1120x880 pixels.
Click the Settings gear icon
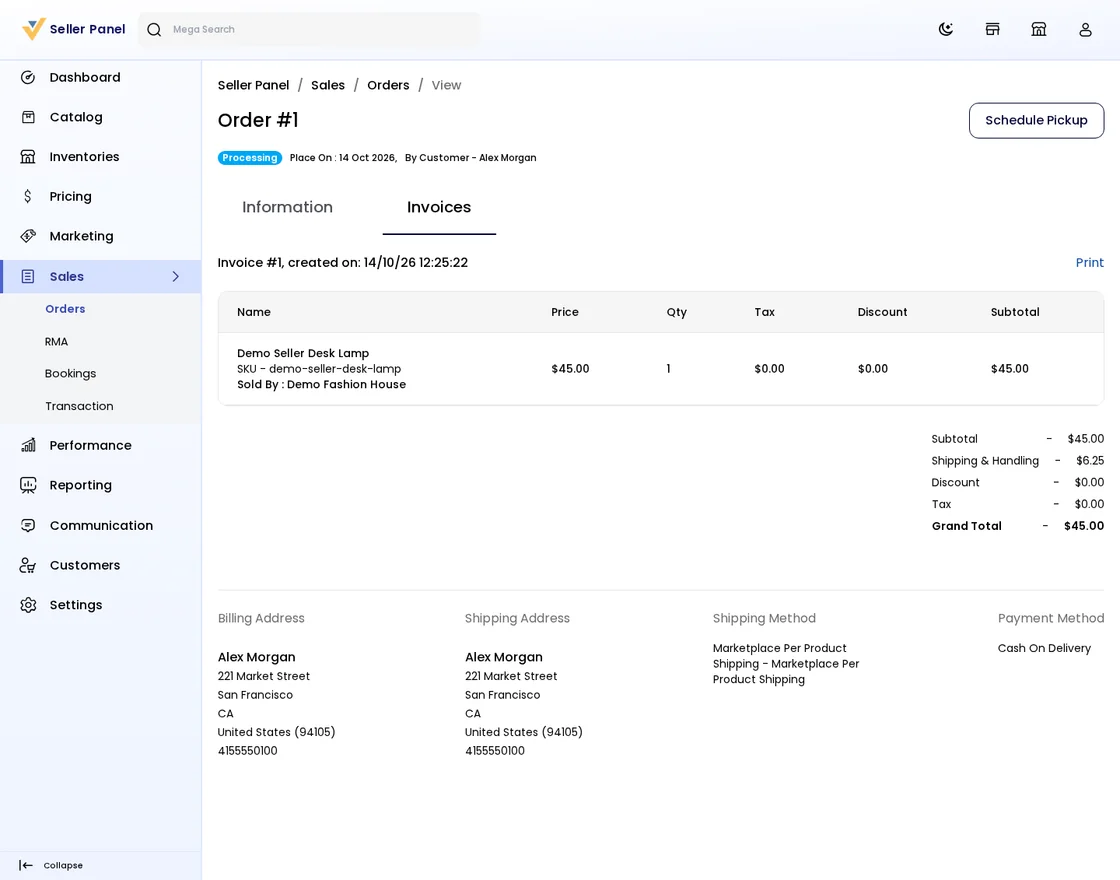tap(28, 605)
